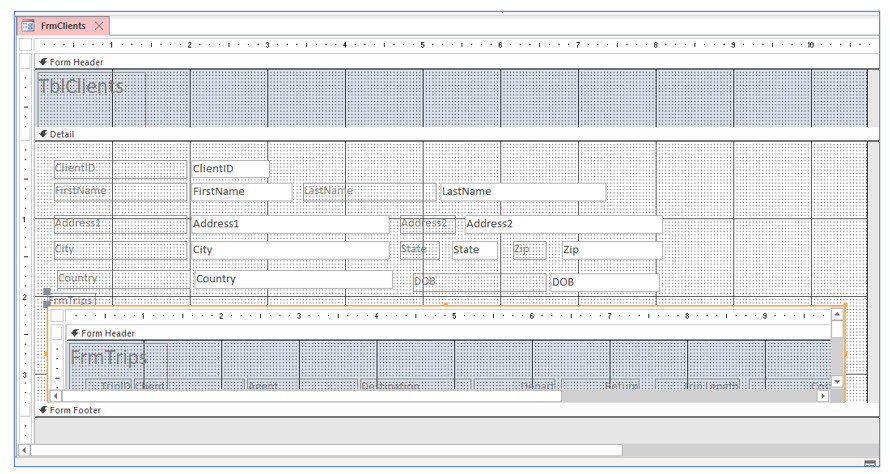Select the City label control
The image size is (890, 474).
click(120, 250)
